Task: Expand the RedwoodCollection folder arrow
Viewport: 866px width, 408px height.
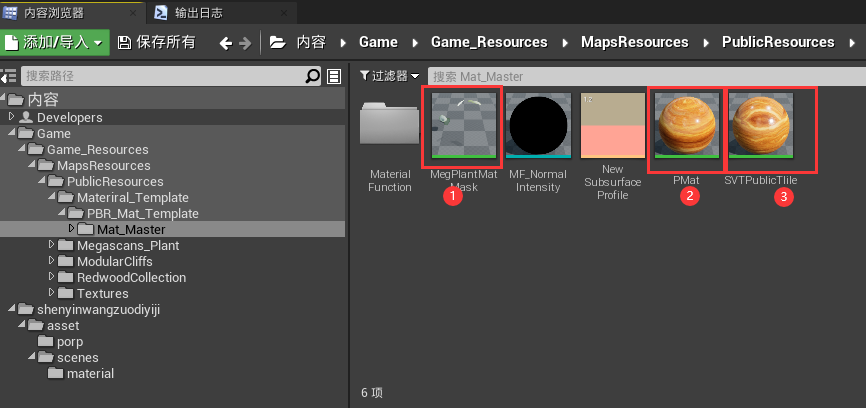Action: pos(51,276)
